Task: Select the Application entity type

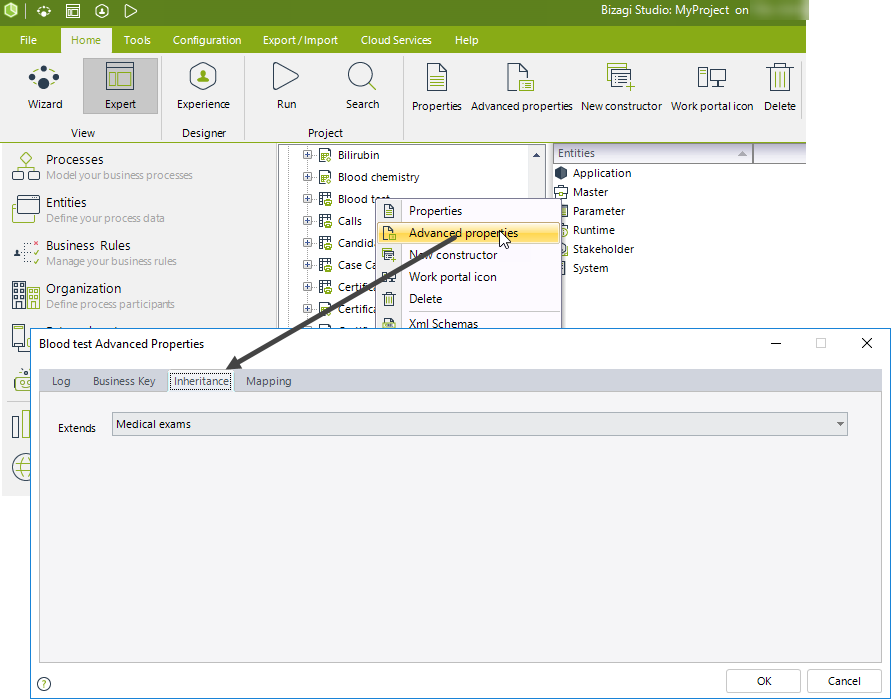Action: click(602, 173)
